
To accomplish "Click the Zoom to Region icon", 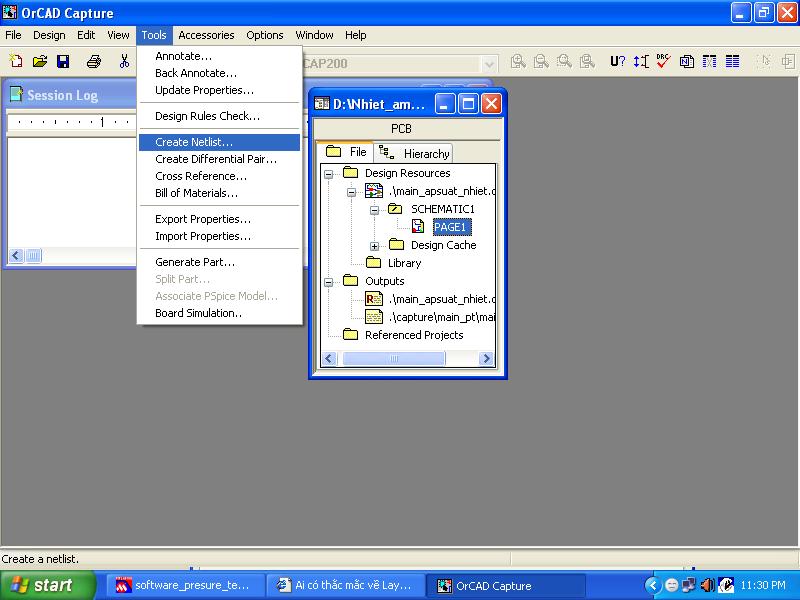I will (x=564, y=62).
